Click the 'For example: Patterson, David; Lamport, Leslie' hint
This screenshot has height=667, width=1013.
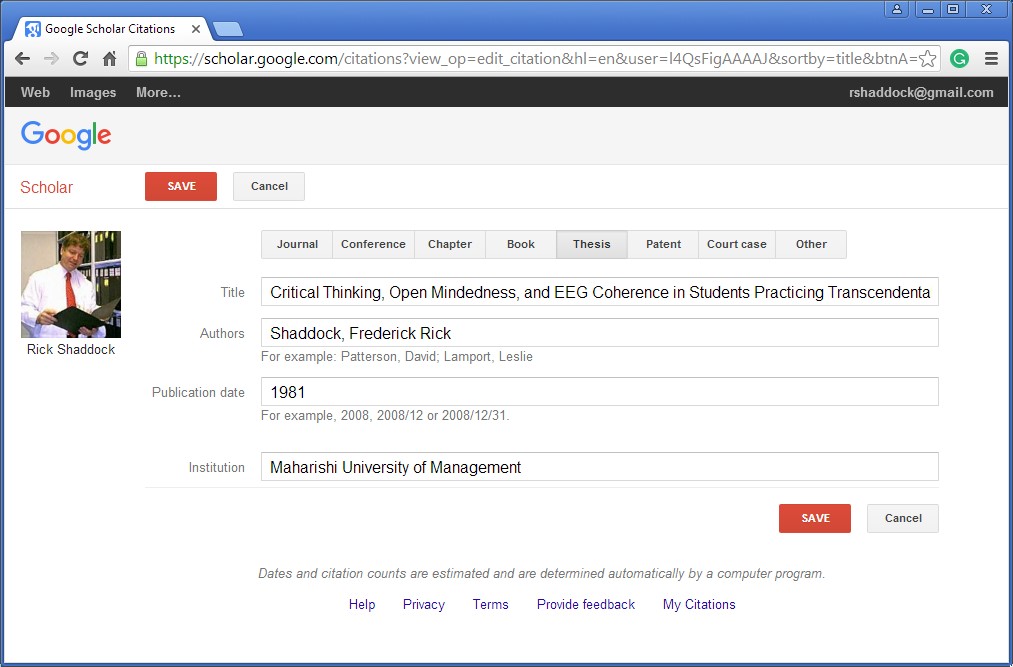(x=397, y=357)
